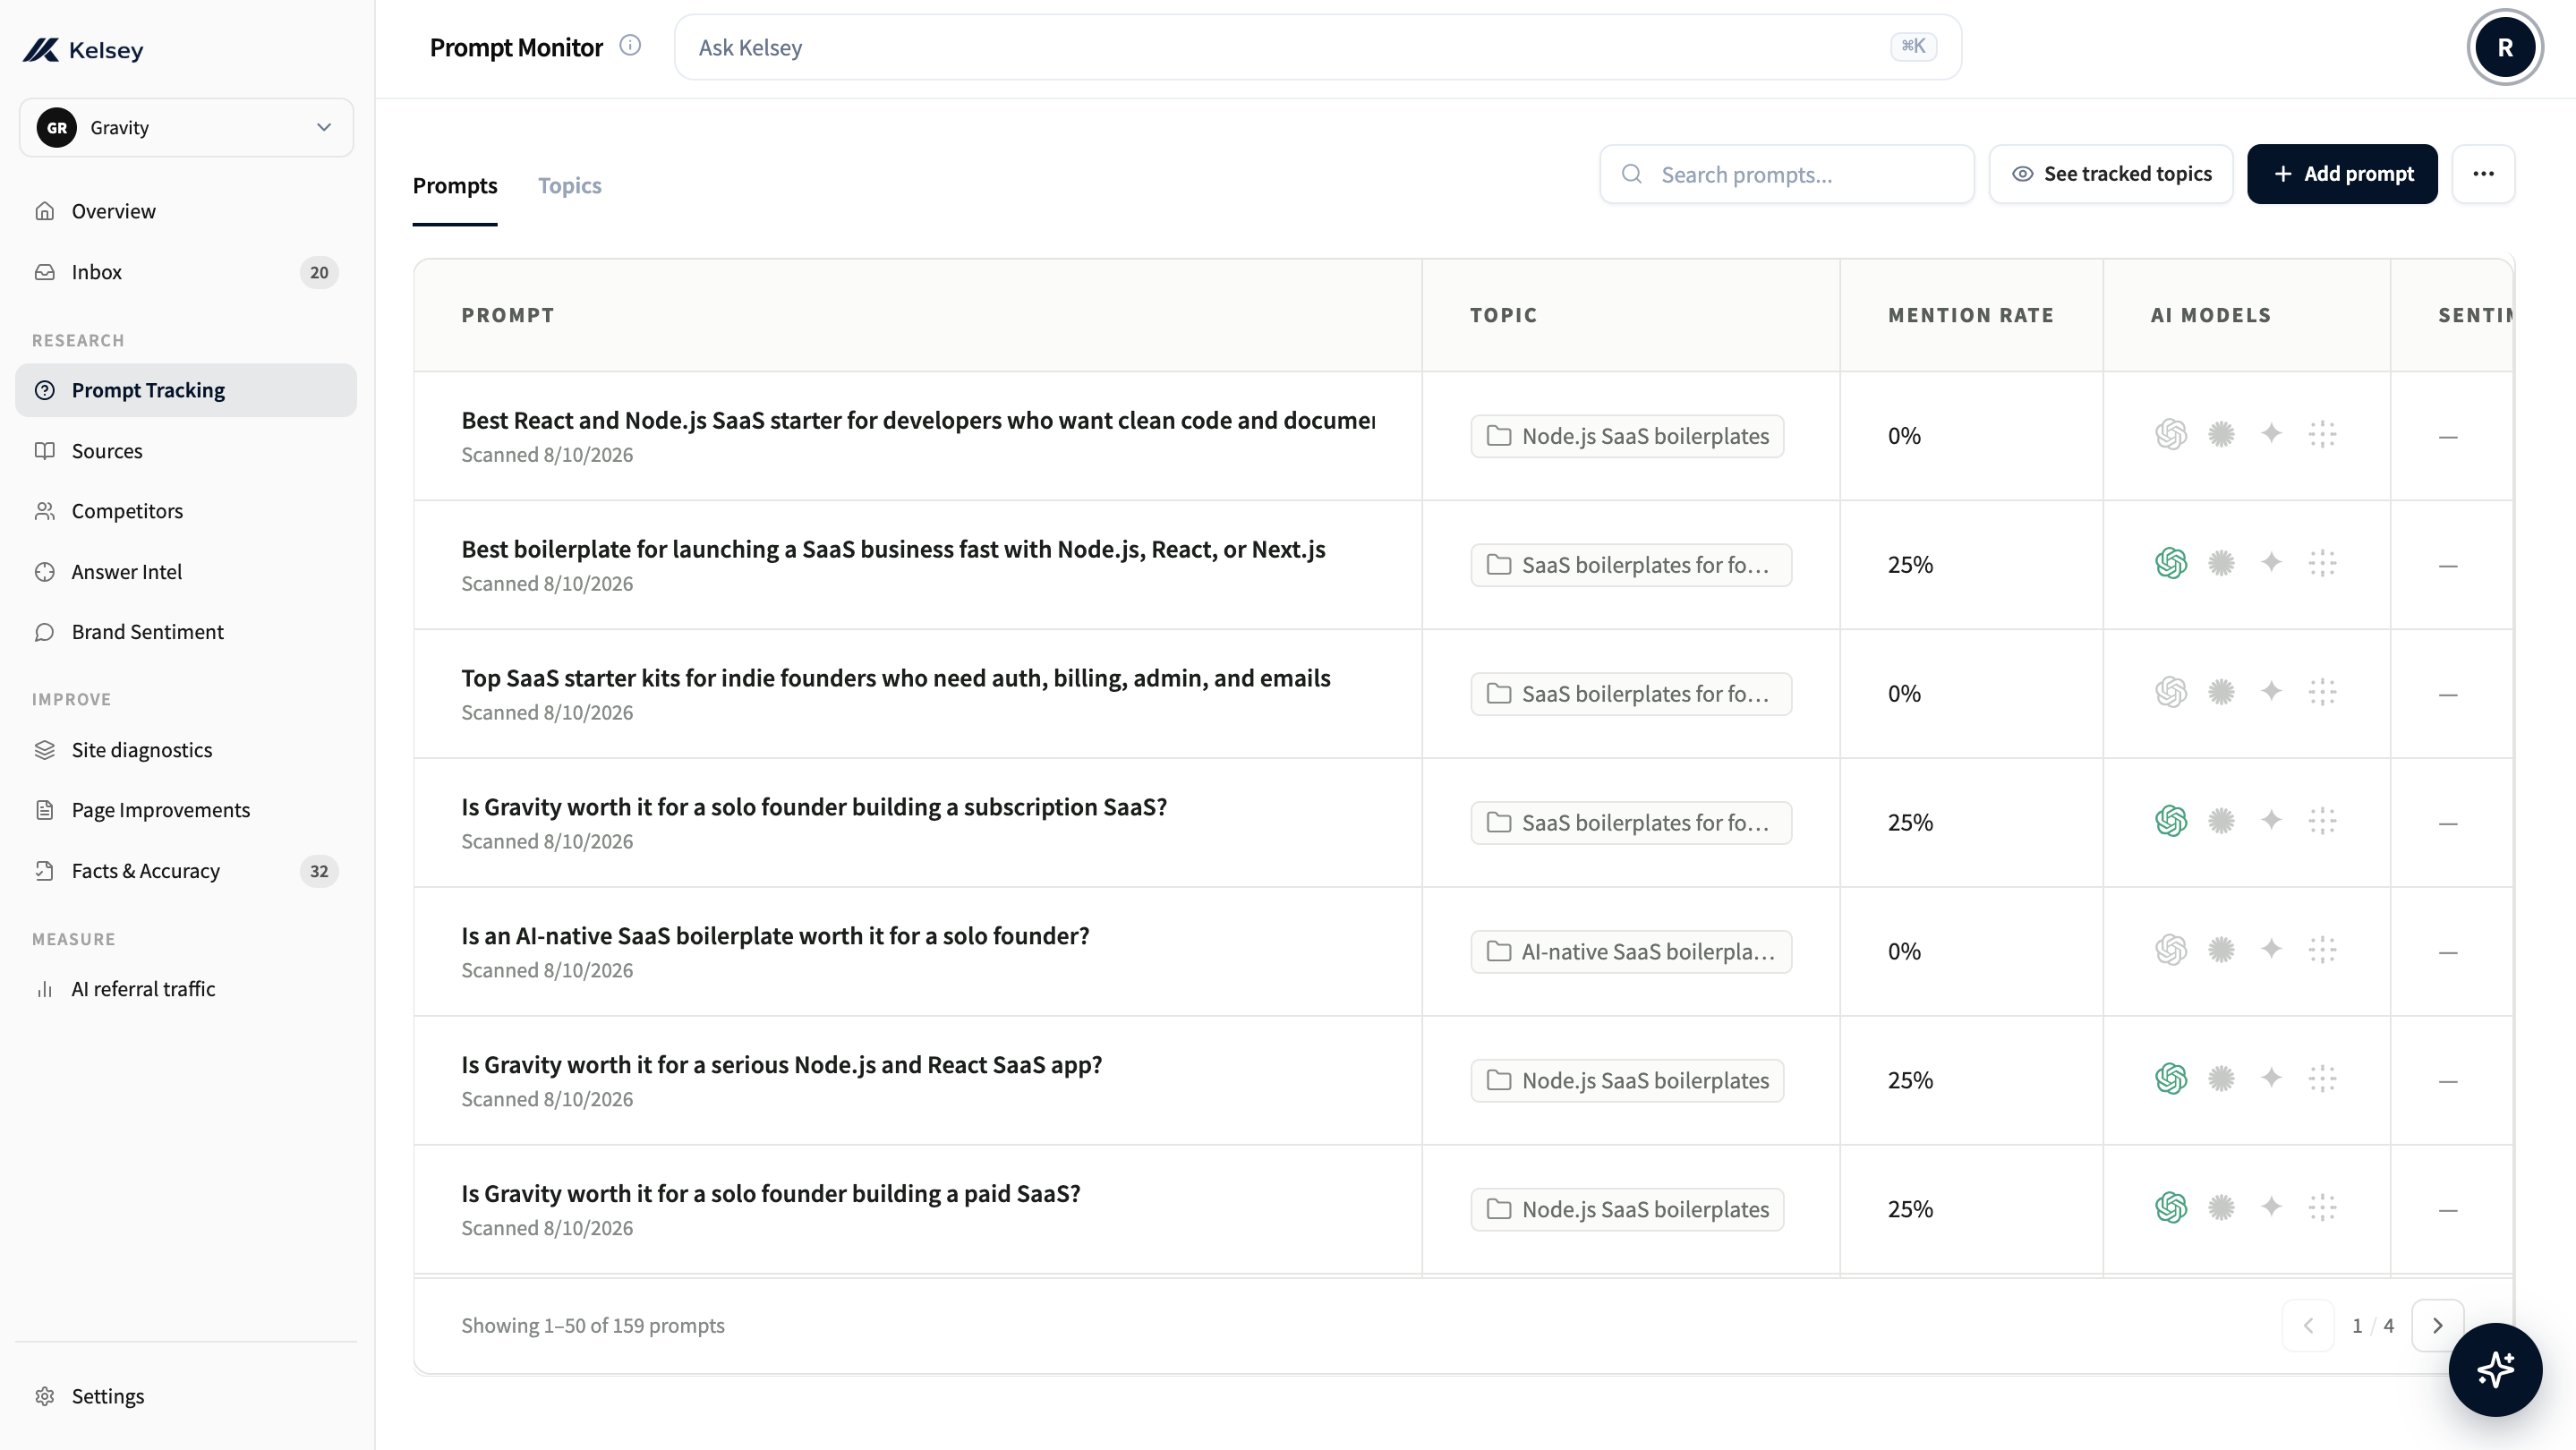Viewport: 2576px width, 1450px height.
Task: Click the previous page arrow
Action: 2308,1326
